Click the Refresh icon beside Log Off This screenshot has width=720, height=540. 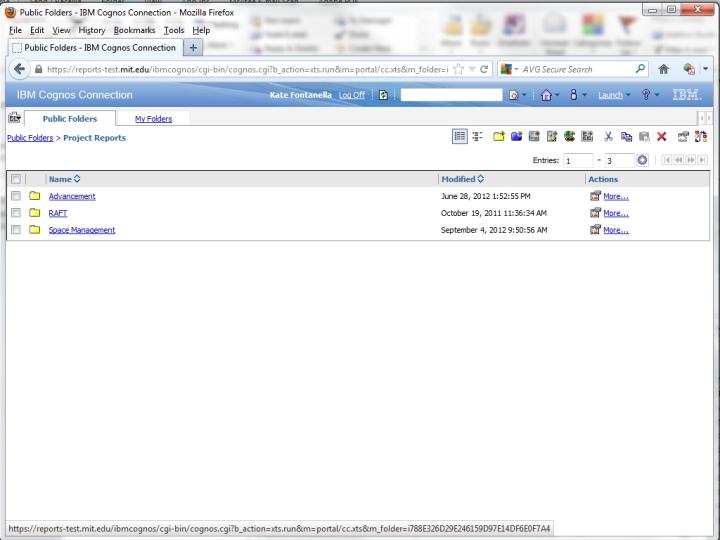[x=384, y=95]
